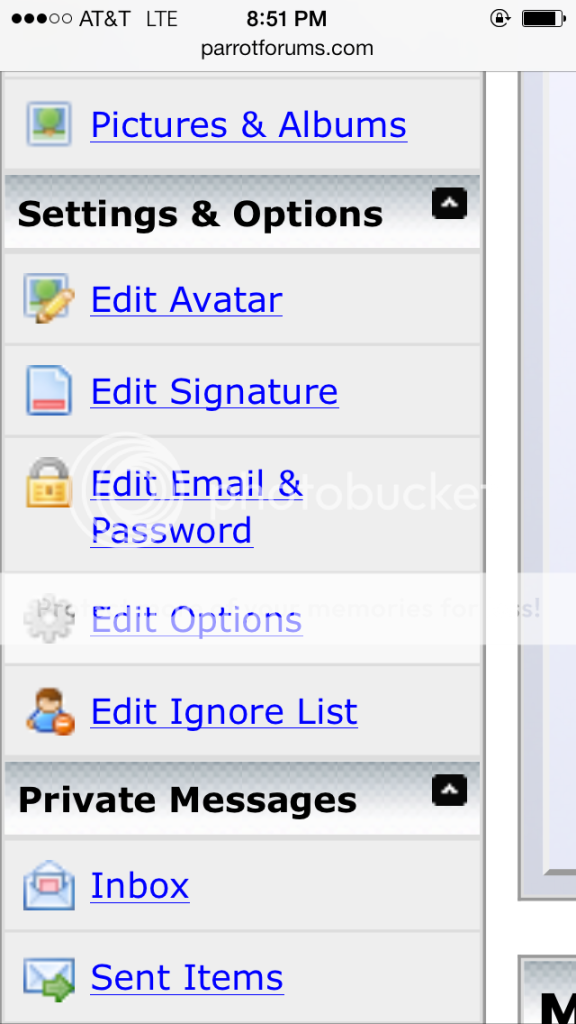Open the Pictures & Albums link
The image size is (576, 1024).
(249, 124)
